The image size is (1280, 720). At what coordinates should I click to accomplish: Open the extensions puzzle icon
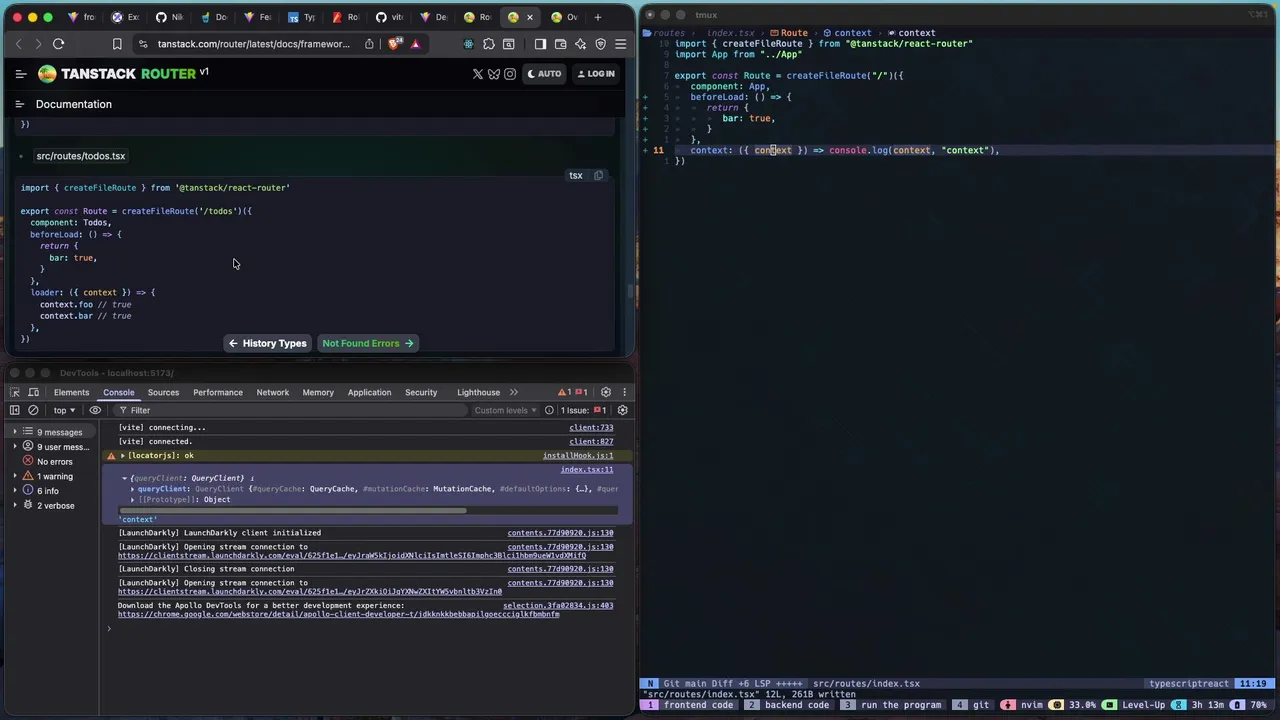[489, 44]
